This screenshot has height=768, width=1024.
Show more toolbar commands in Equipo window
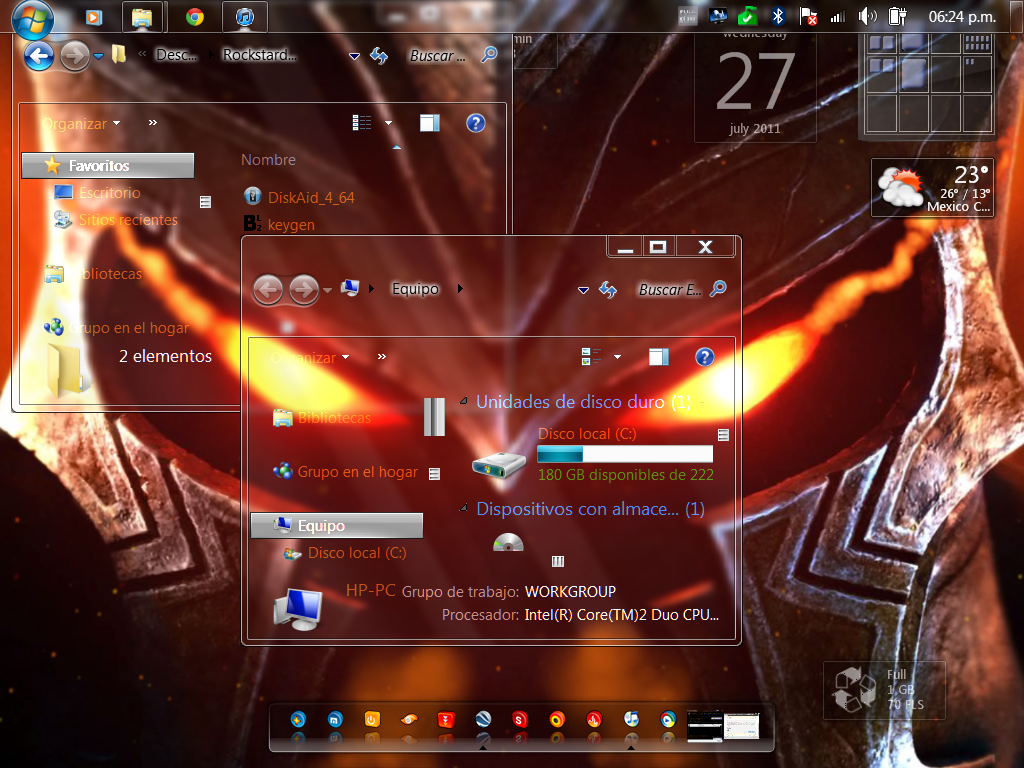coord(382,357)
